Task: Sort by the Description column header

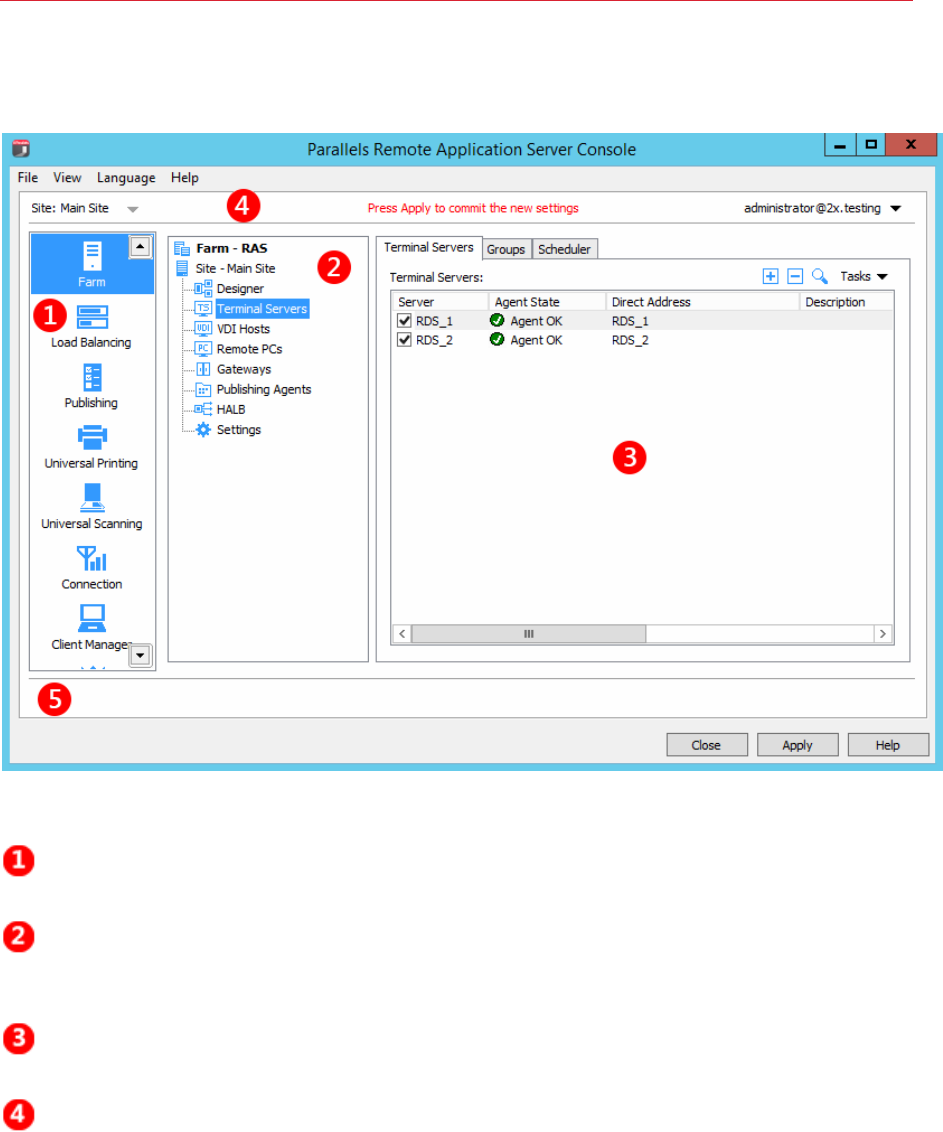Action: [846, 302]
